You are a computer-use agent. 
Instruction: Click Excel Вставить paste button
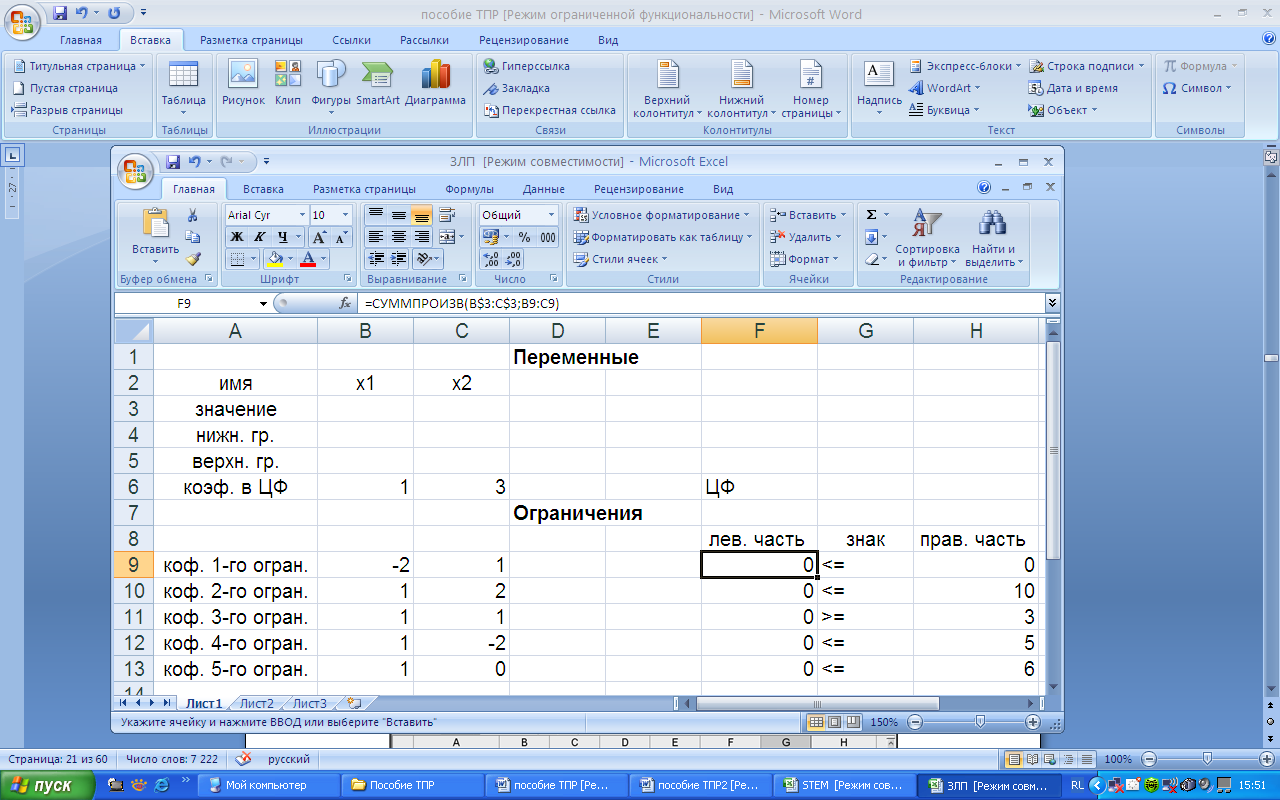(x=155, y=236)
